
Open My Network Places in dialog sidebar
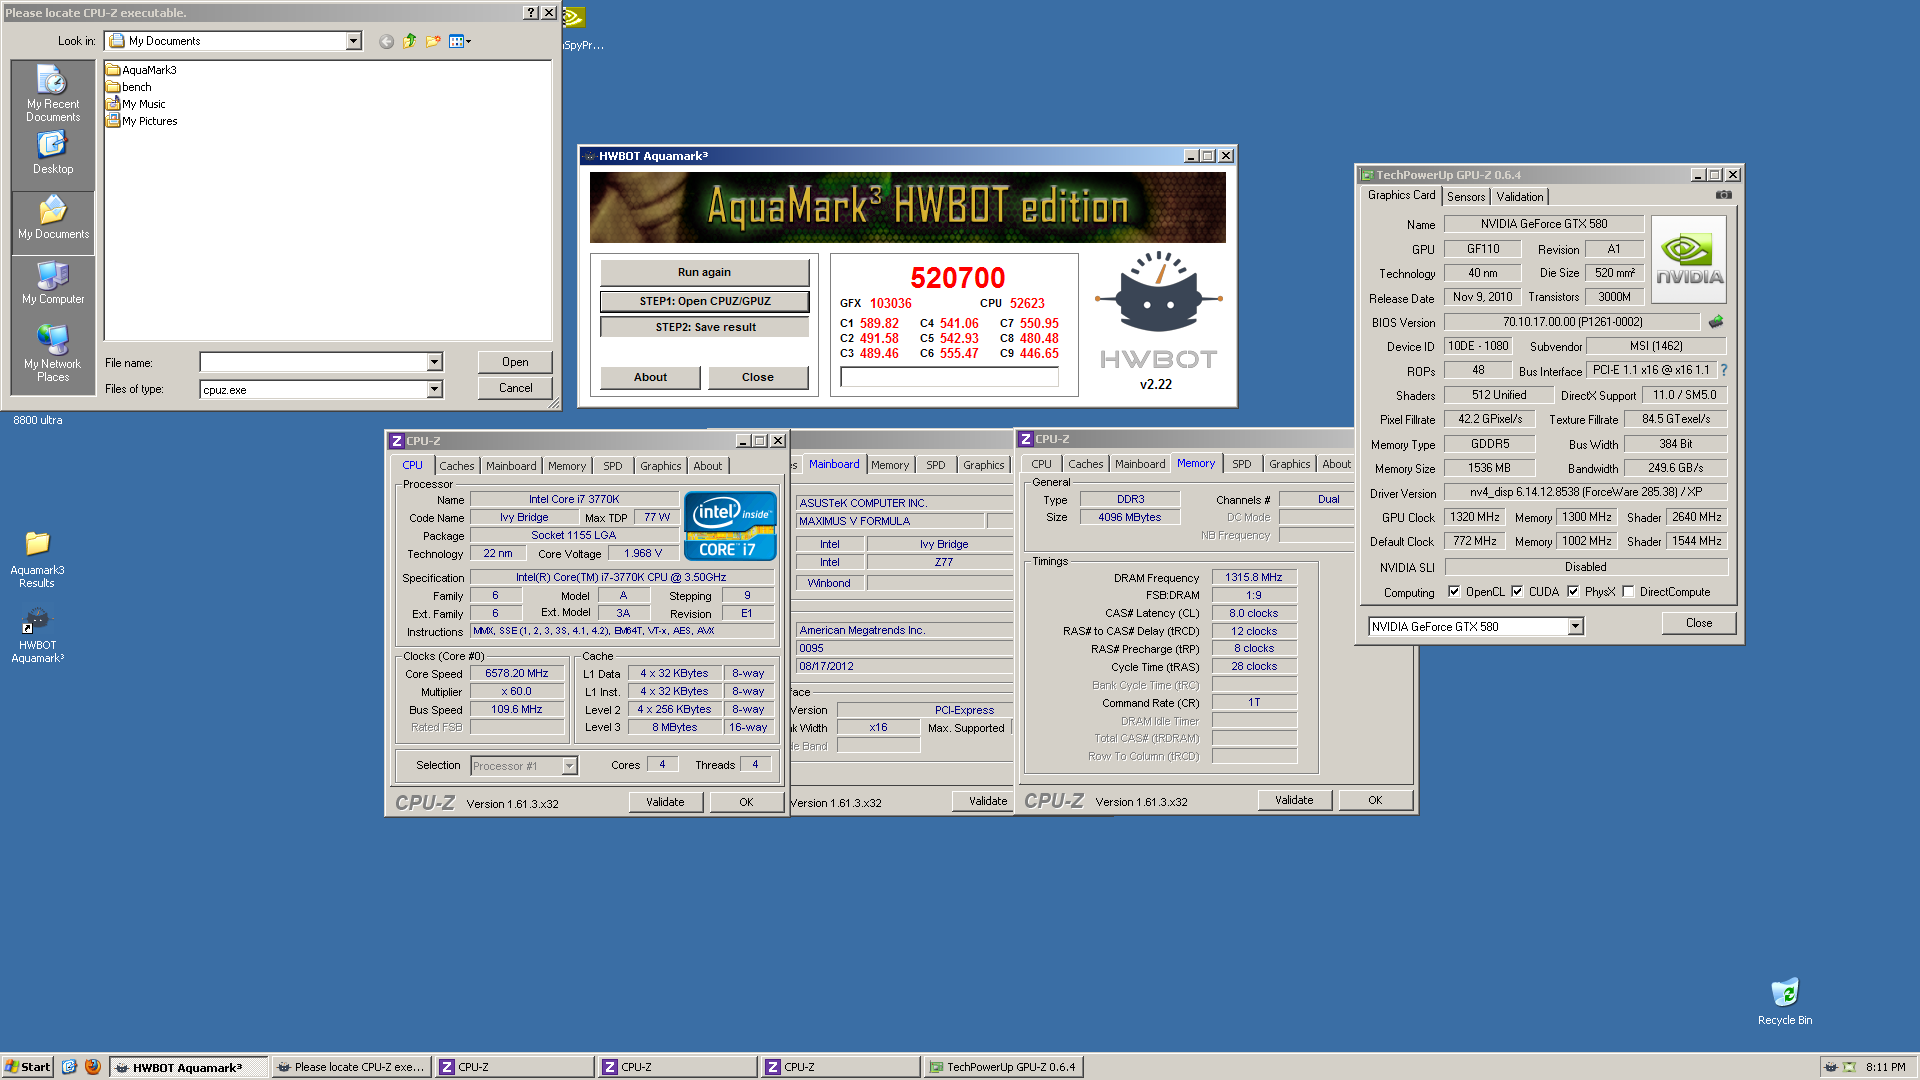coord(53,353)
